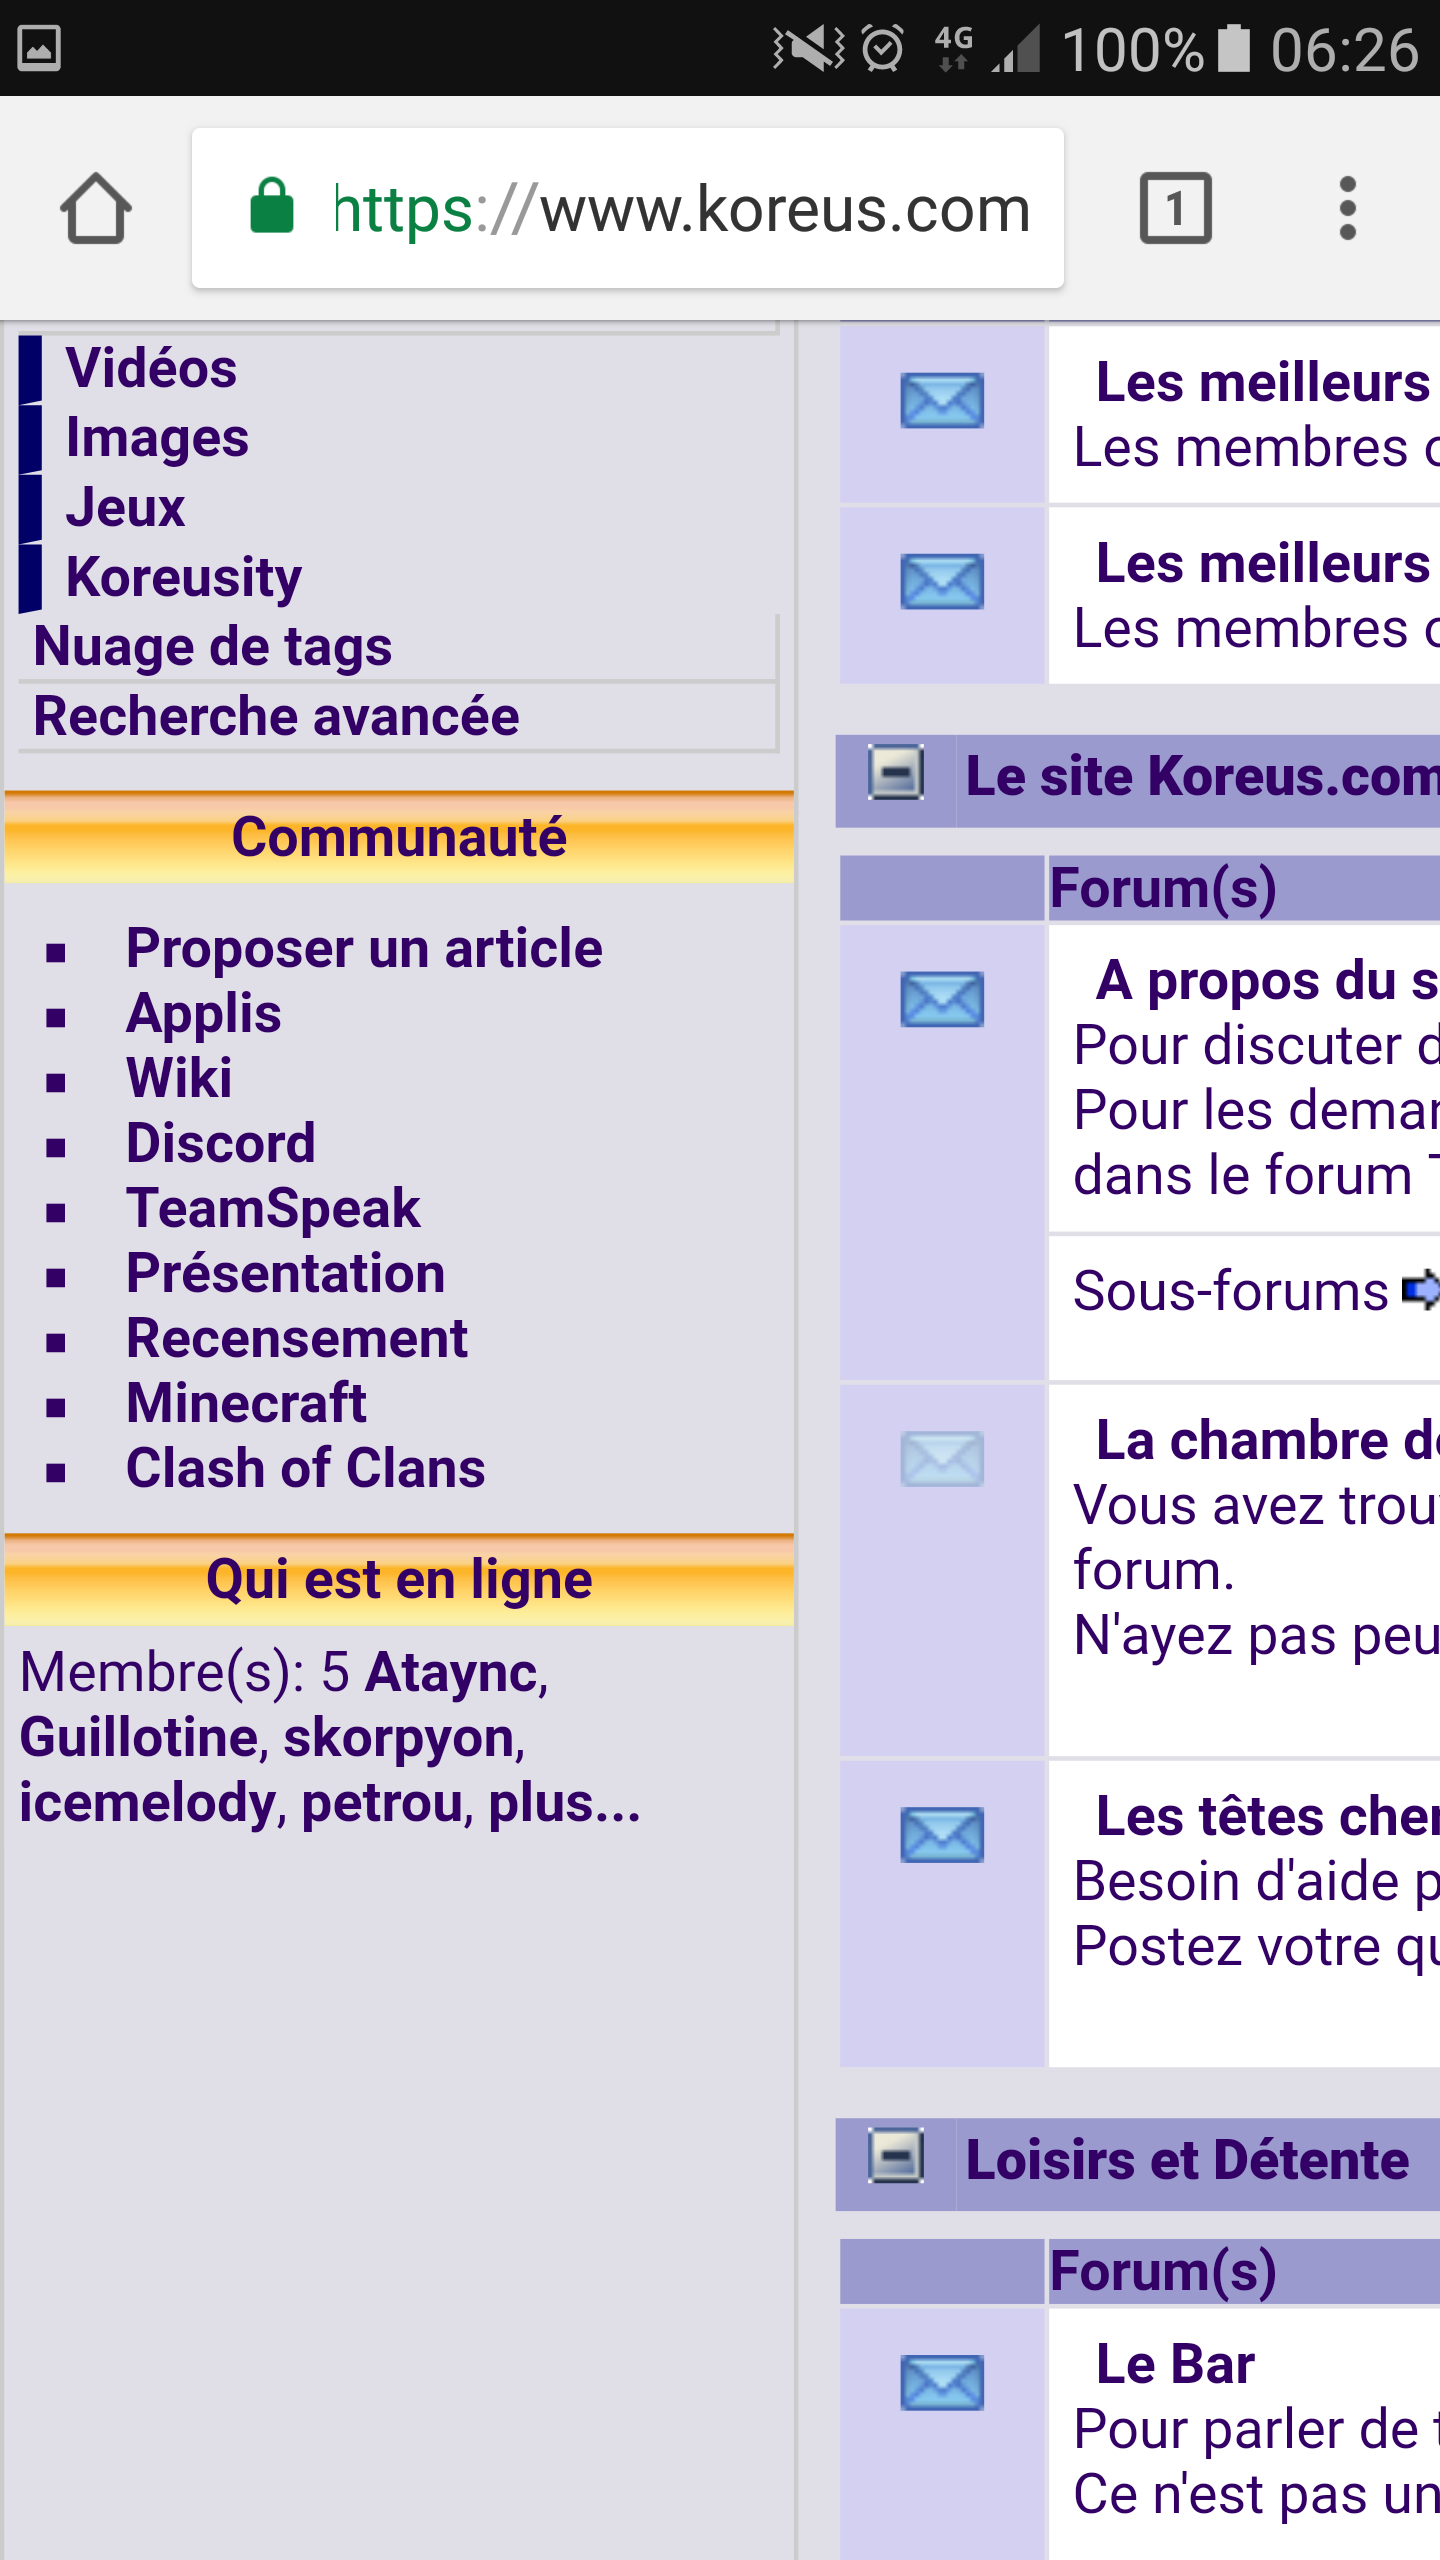Open the Vidéos menu item

point(151,368)
